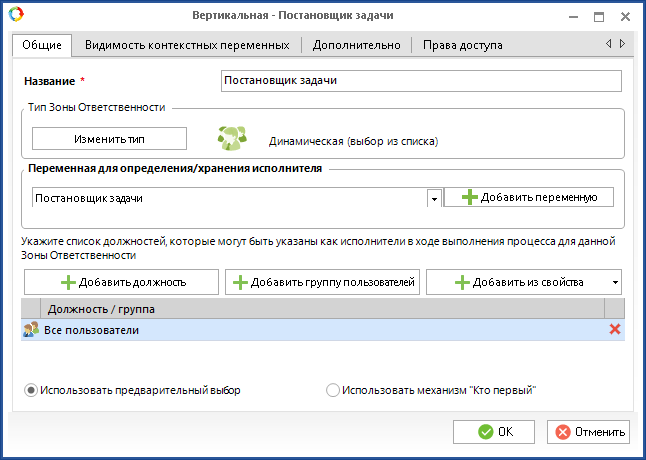Select Использовать механизм "Кто первый" option
This screenshot has width=646, height=460.
(x=333, y=390)
